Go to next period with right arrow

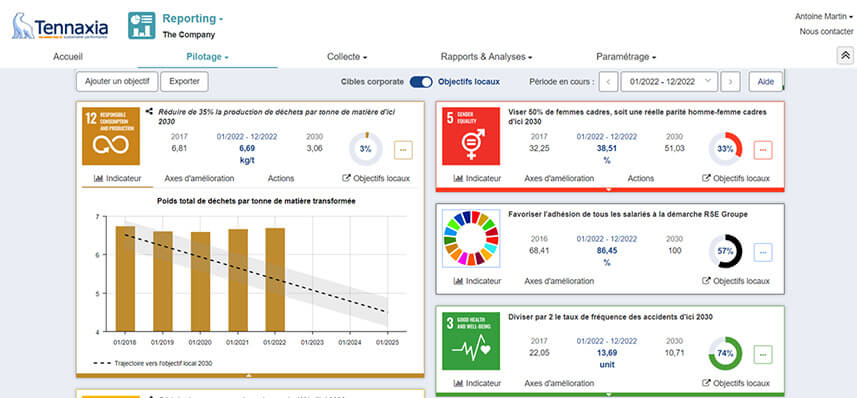click(730, 82)
